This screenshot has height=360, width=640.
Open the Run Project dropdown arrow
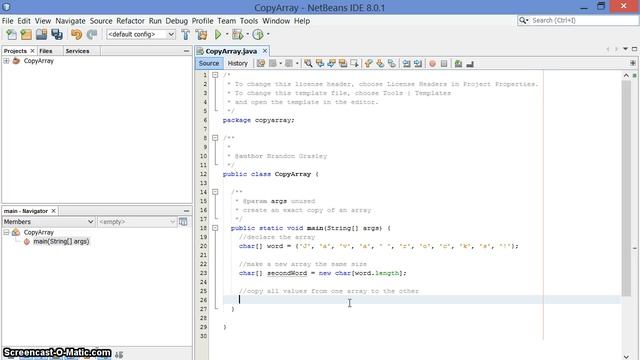227,35
